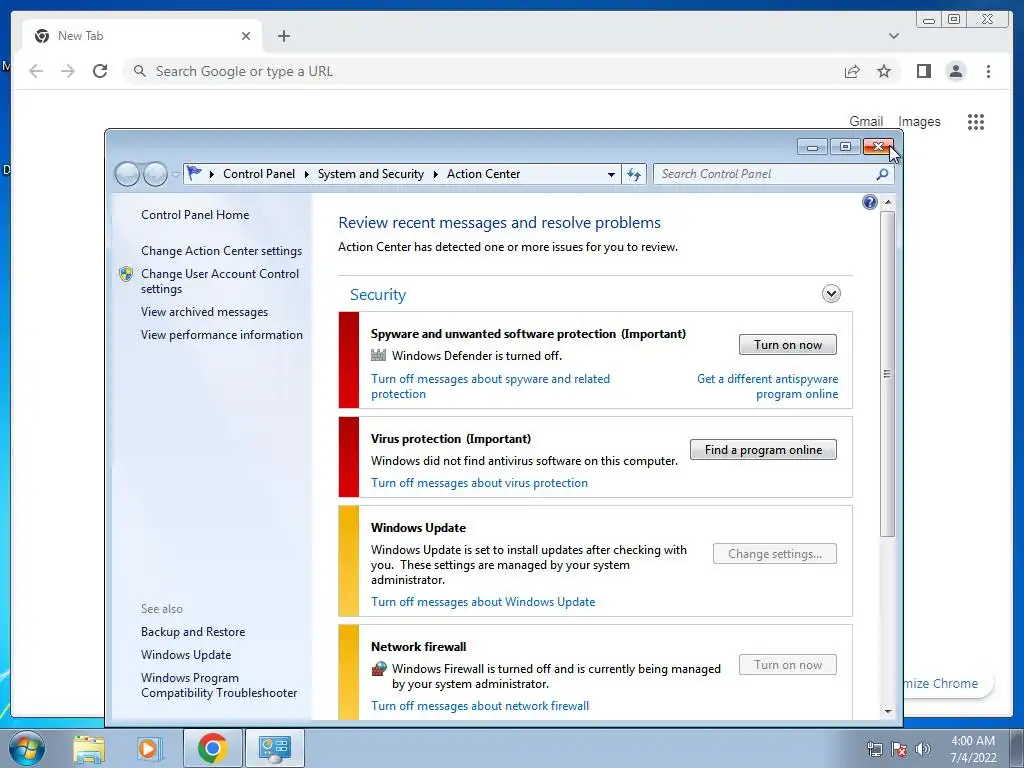Click the Chrome taskbar icon
Viewport: 1024px width, 768px height.
(212, 748)
